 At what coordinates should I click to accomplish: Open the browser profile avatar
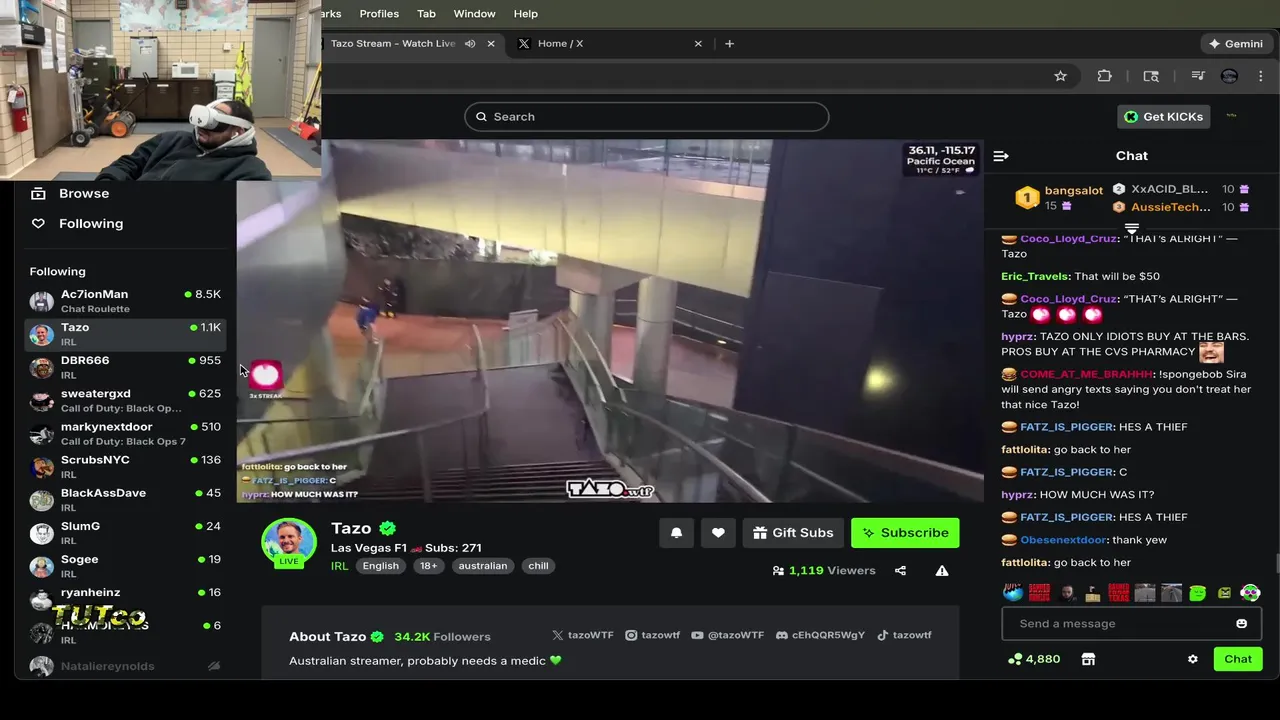coord(1229,76)
